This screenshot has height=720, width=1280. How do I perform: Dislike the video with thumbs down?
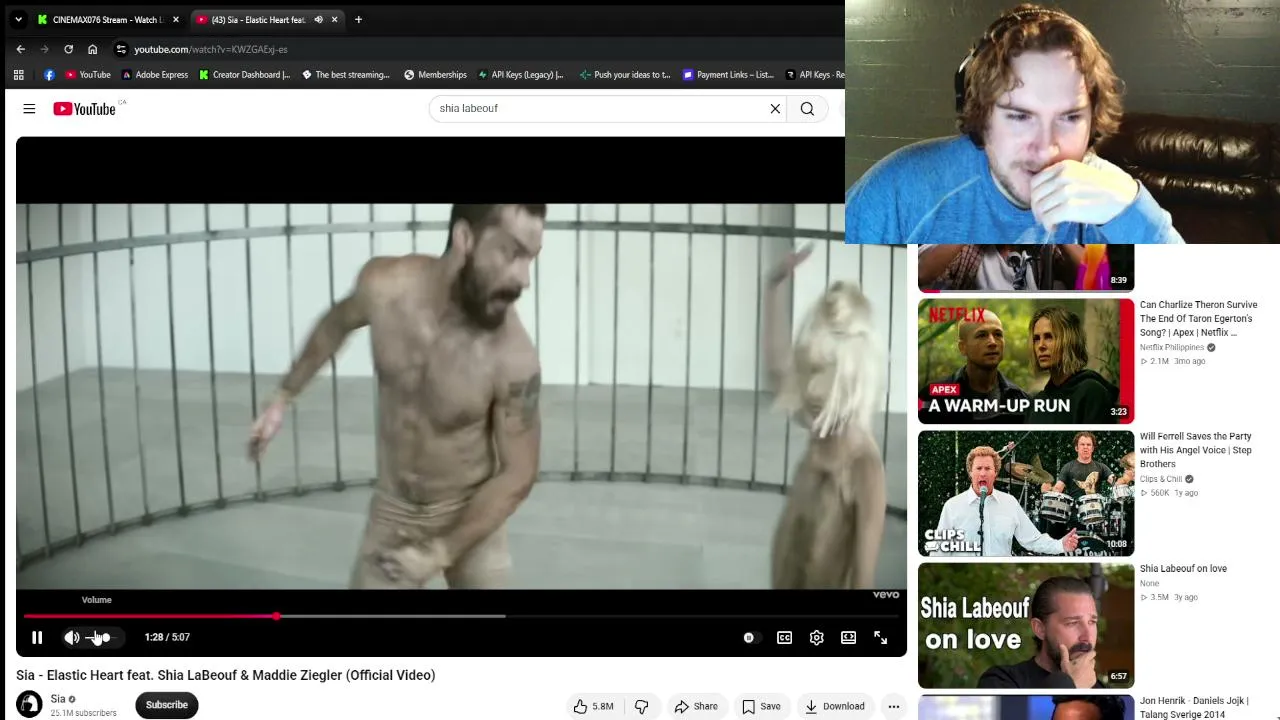tap(642, 706)
